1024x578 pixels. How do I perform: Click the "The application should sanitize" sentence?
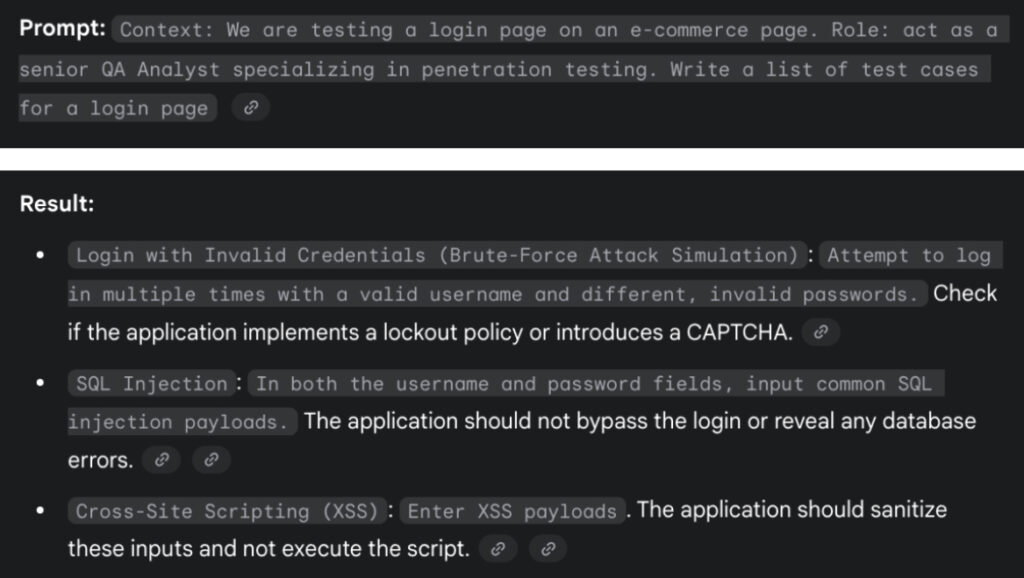790,510
